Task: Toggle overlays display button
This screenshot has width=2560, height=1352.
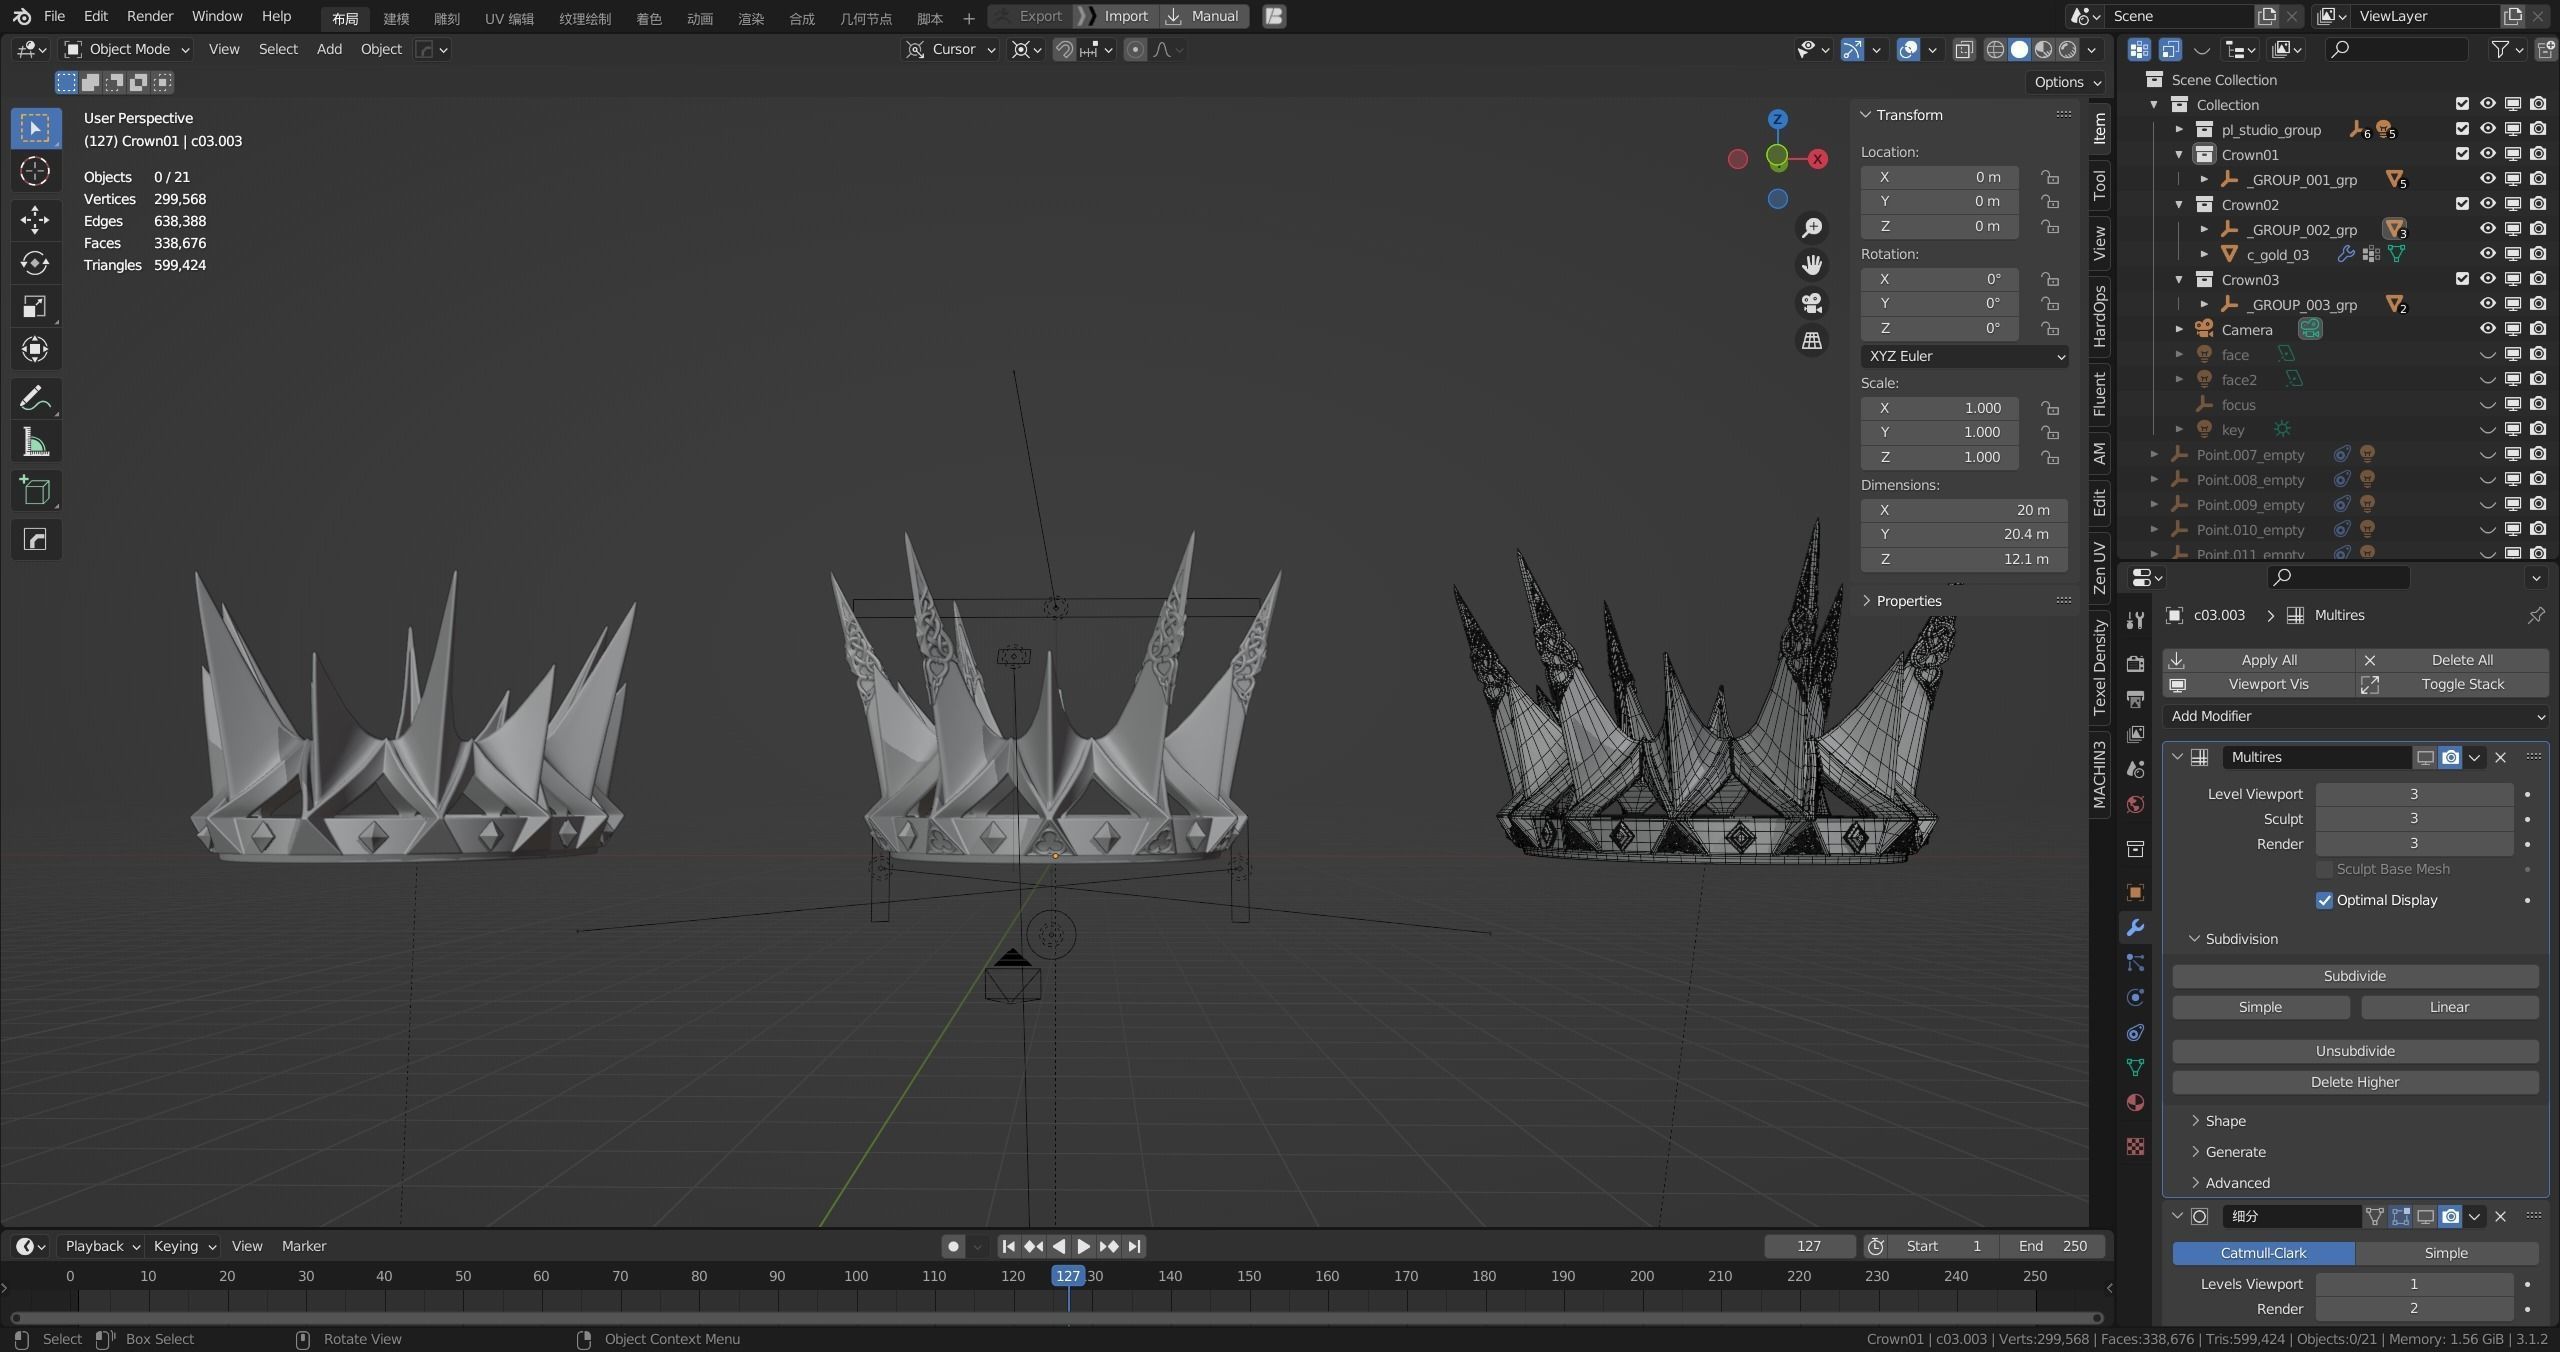Action: tap(1908, 49)
